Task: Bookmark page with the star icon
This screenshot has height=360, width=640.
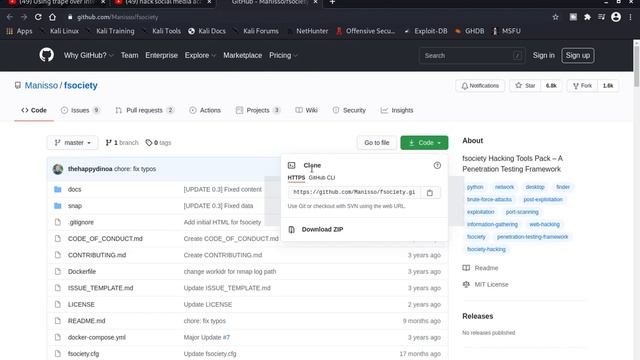Action: point(555,17)
